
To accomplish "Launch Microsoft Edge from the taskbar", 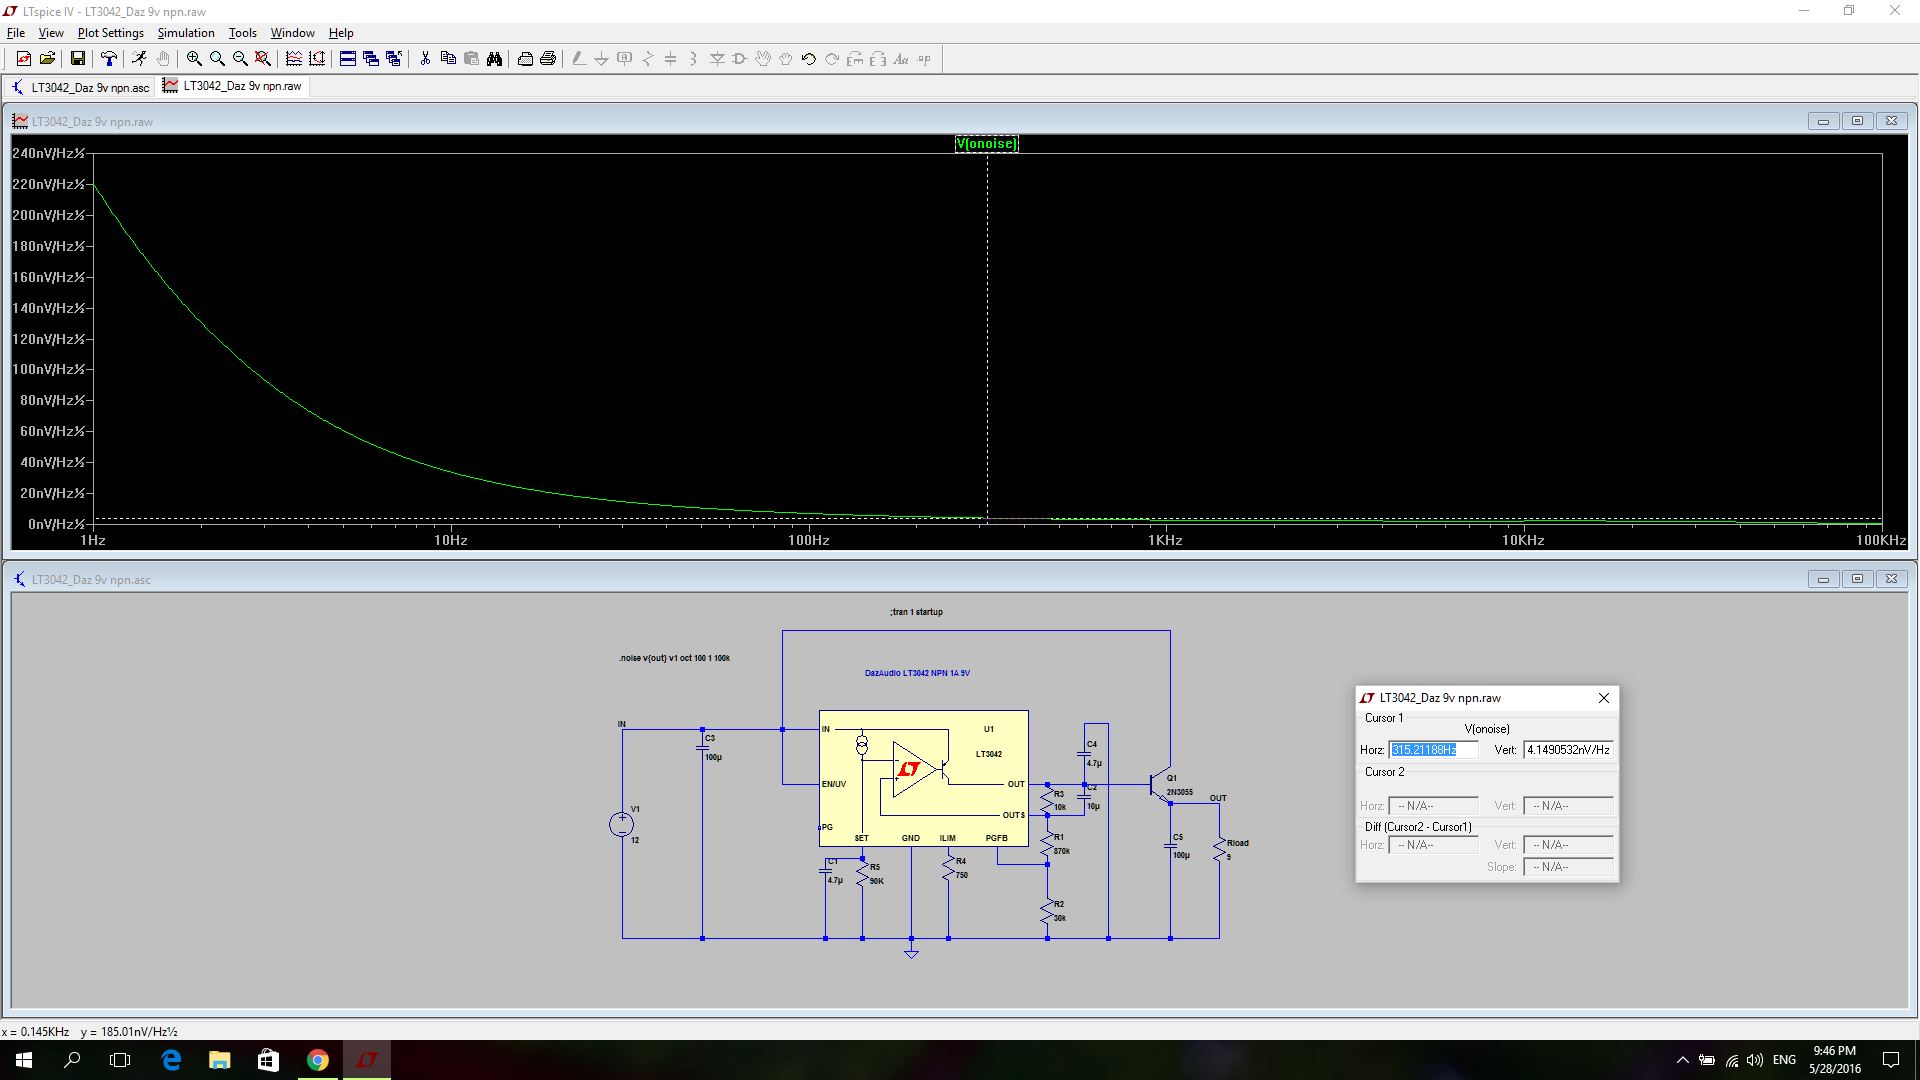I will click(x=171, y=1060).
